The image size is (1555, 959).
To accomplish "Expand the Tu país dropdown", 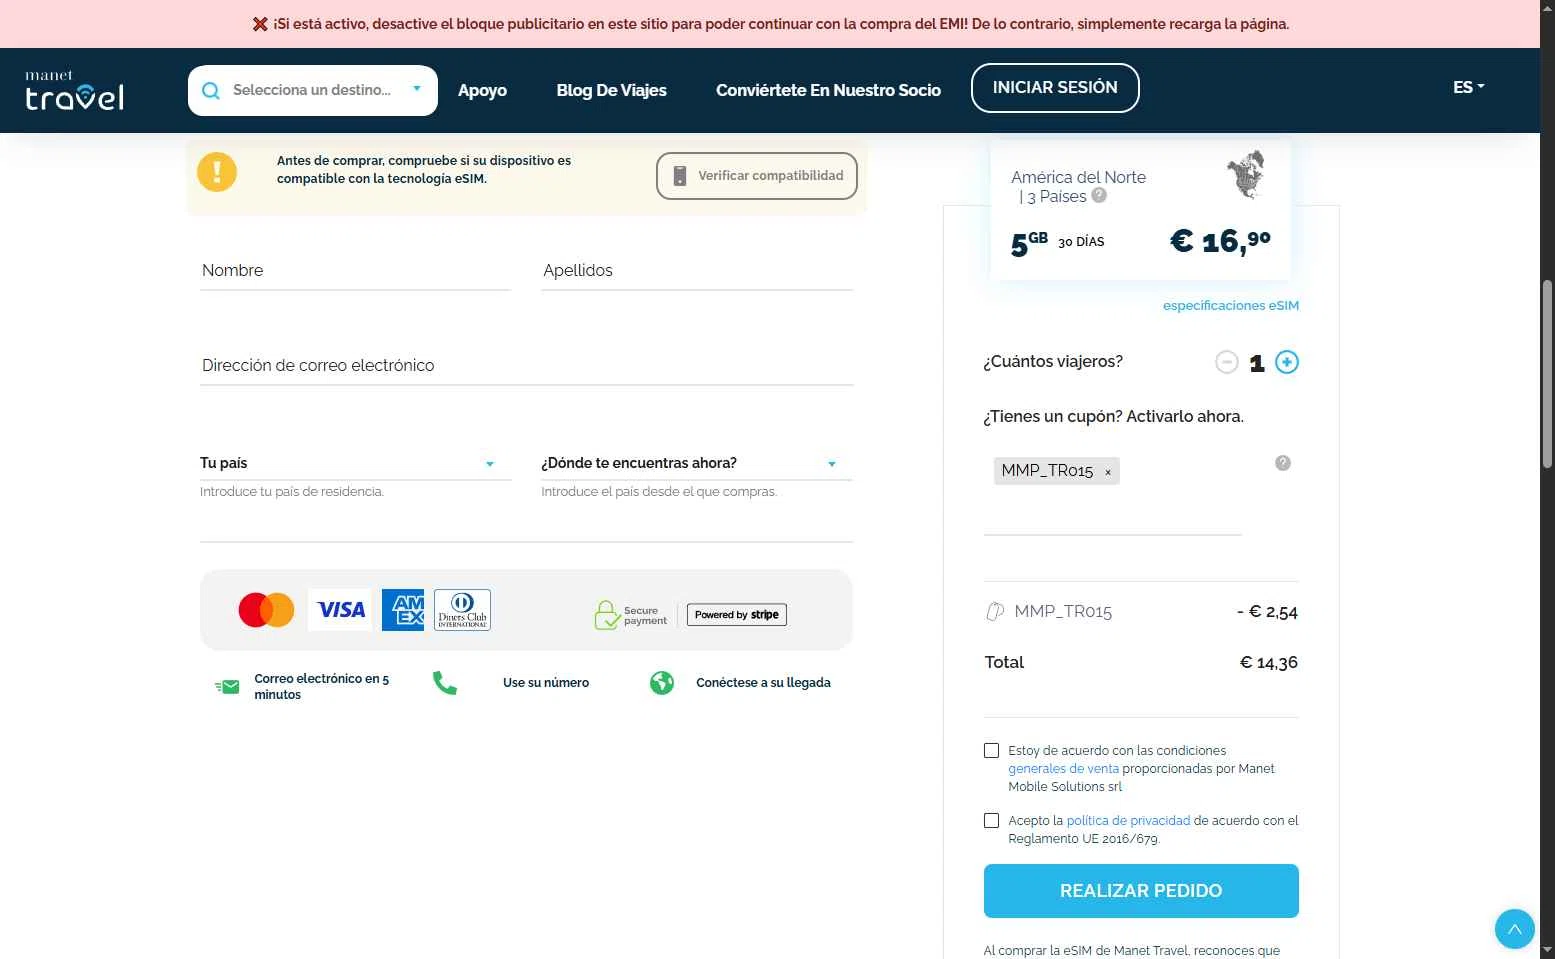I will pos(355,463).
